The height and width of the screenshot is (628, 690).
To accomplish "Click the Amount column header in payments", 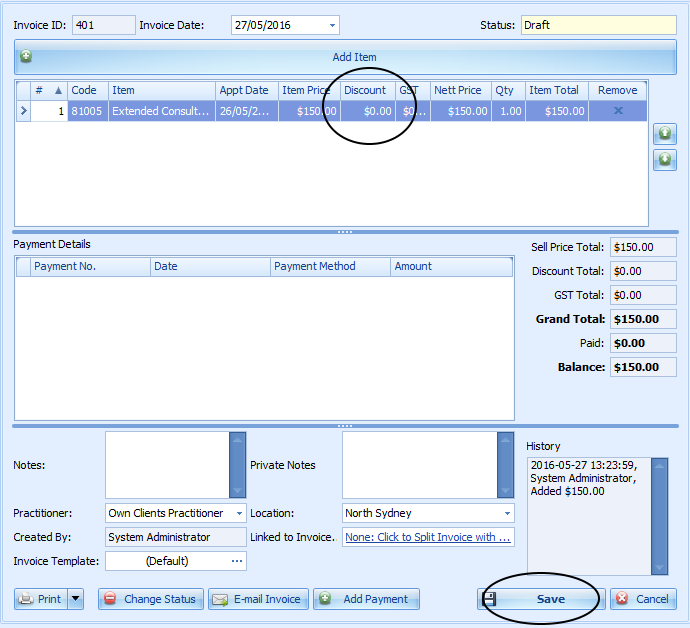I will click(451, 266).
